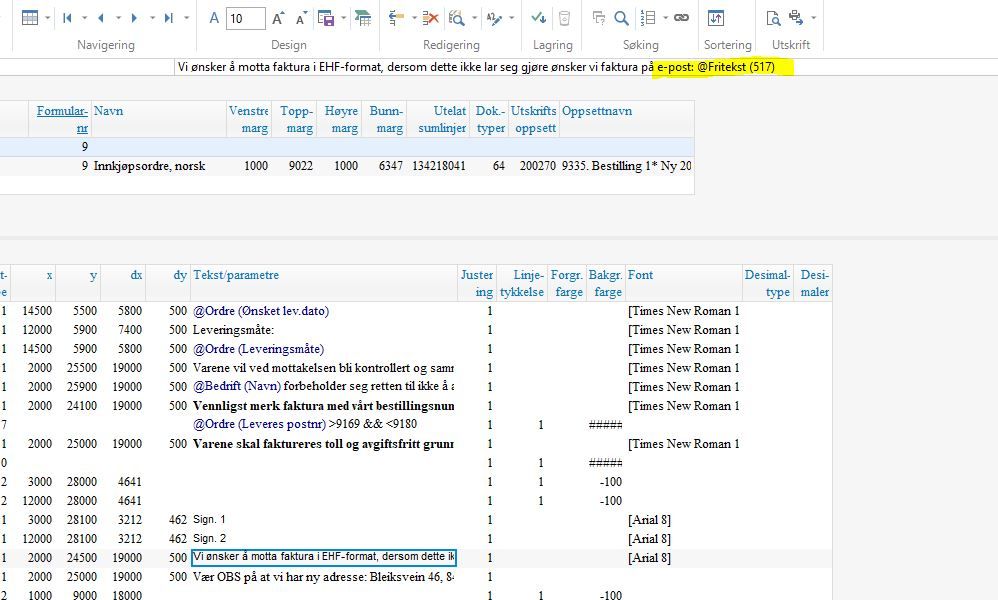The image size is (998, 600).
Task: Expand the insert row dropdown arrow
Action: click(x=414, y=18)
